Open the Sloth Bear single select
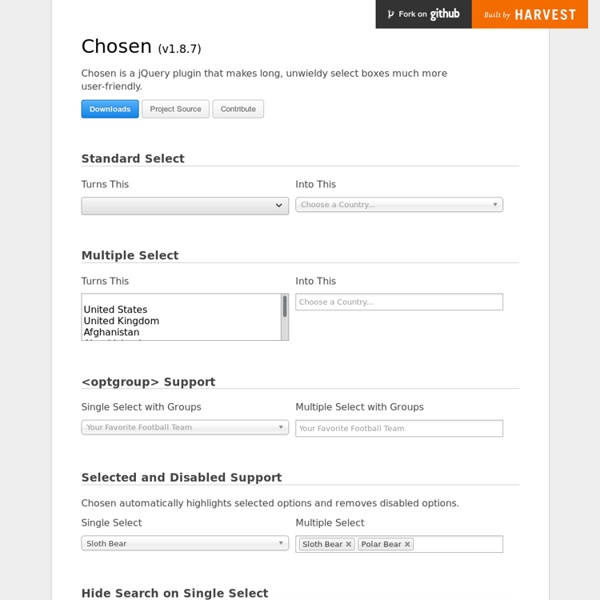600x600 pixels. [x=180, y=544]
